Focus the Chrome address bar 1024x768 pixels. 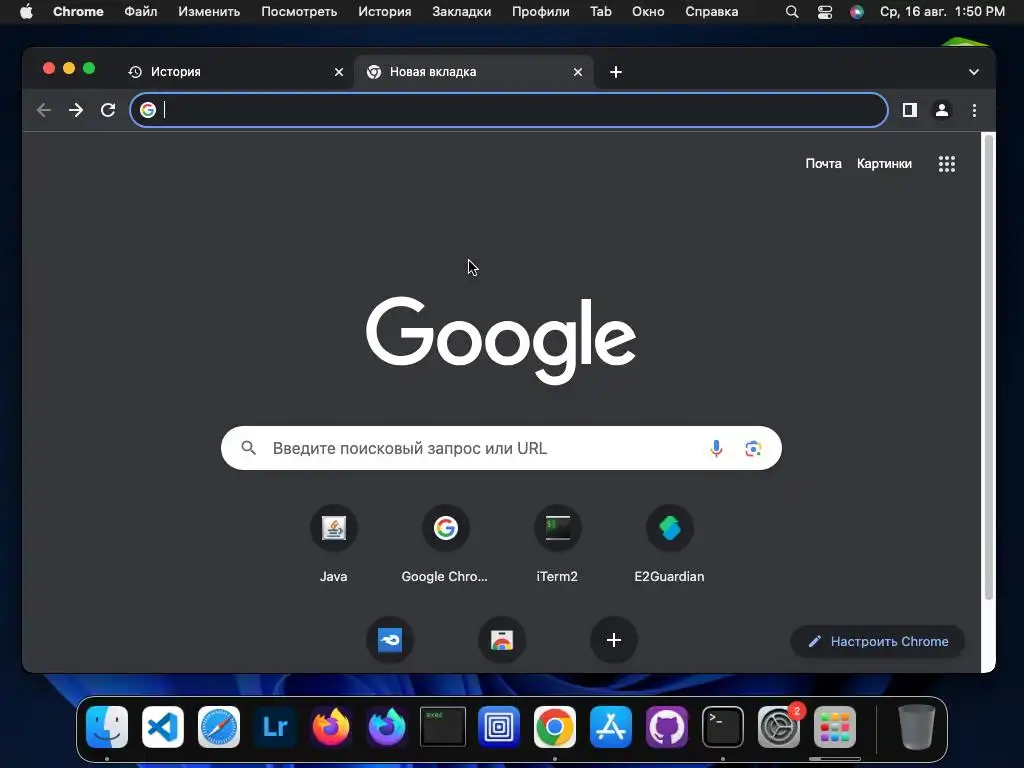[509, 110]
